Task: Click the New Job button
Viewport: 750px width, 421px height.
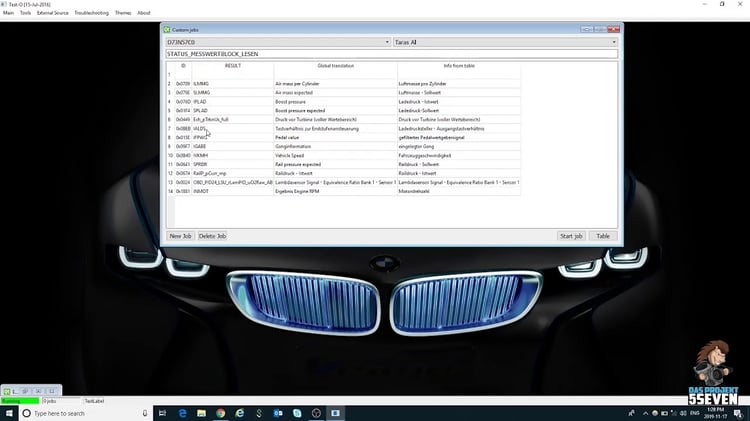Action: coord(180,236)
